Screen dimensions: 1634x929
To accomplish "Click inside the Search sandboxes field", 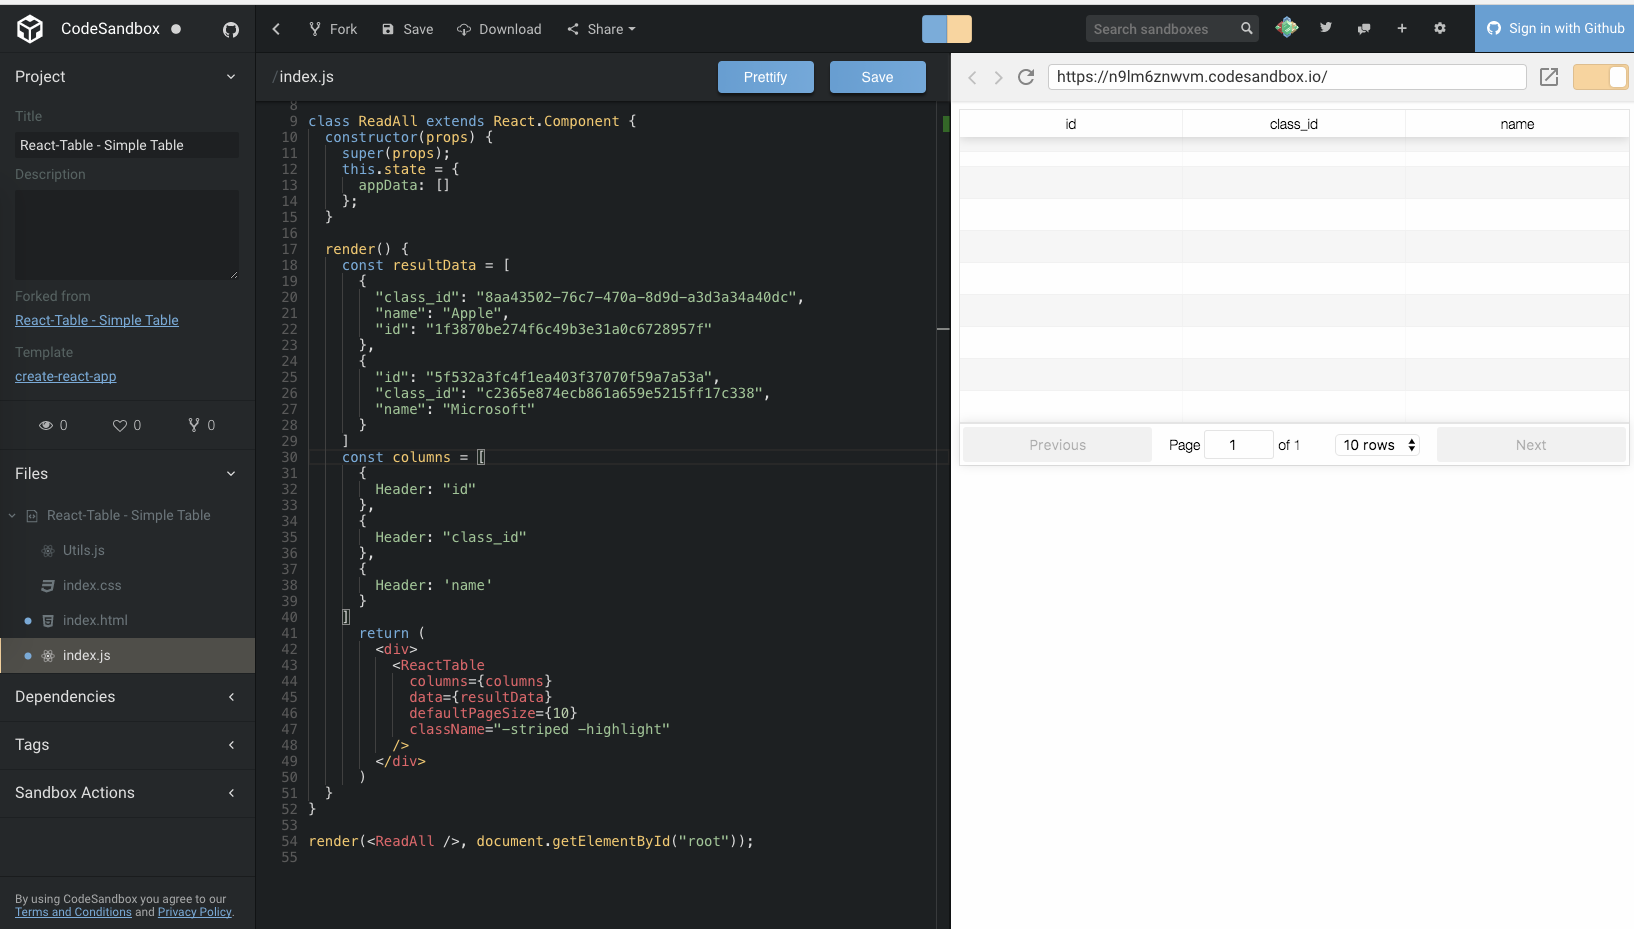I will (x=1160, y=29).
